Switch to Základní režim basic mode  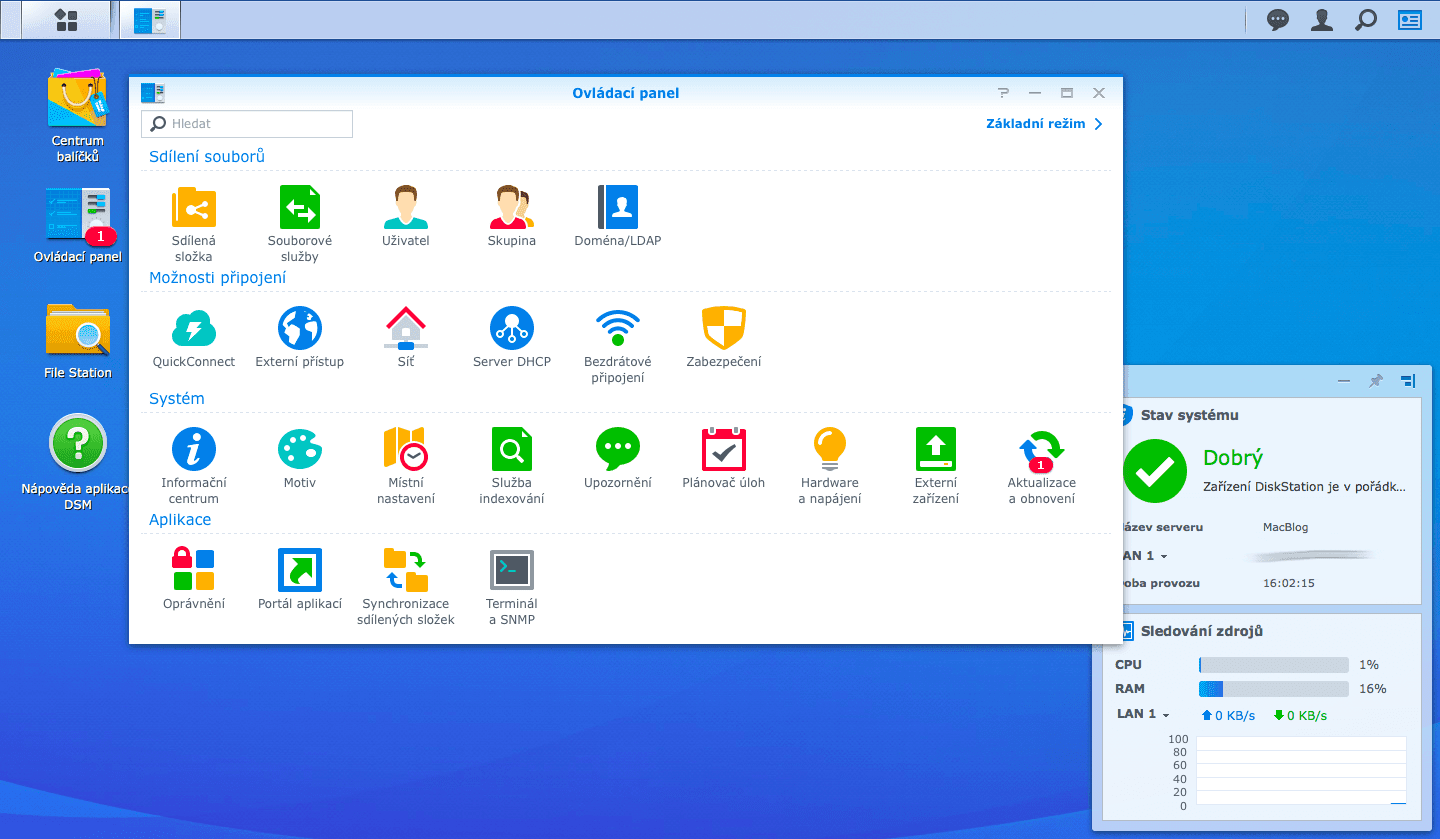(1045, 124)
